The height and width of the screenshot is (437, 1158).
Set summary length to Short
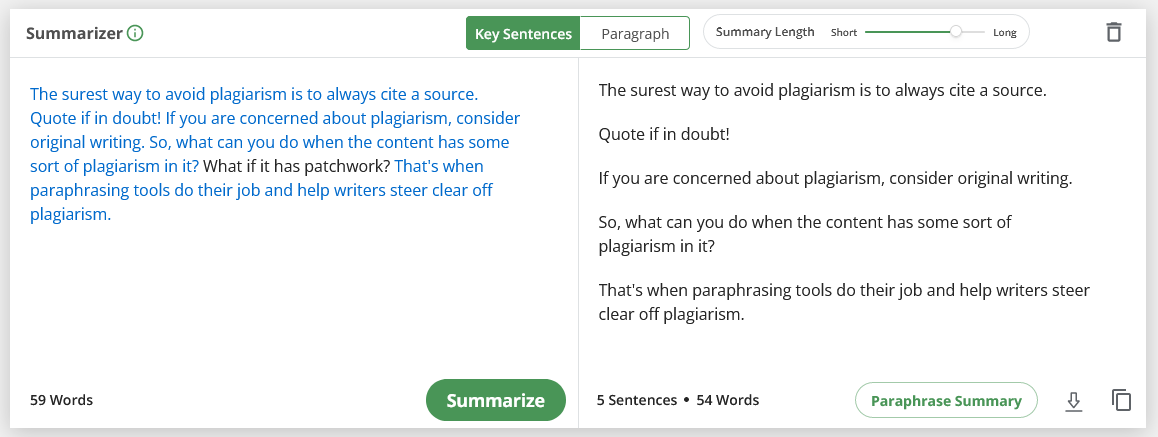[844, 33]
